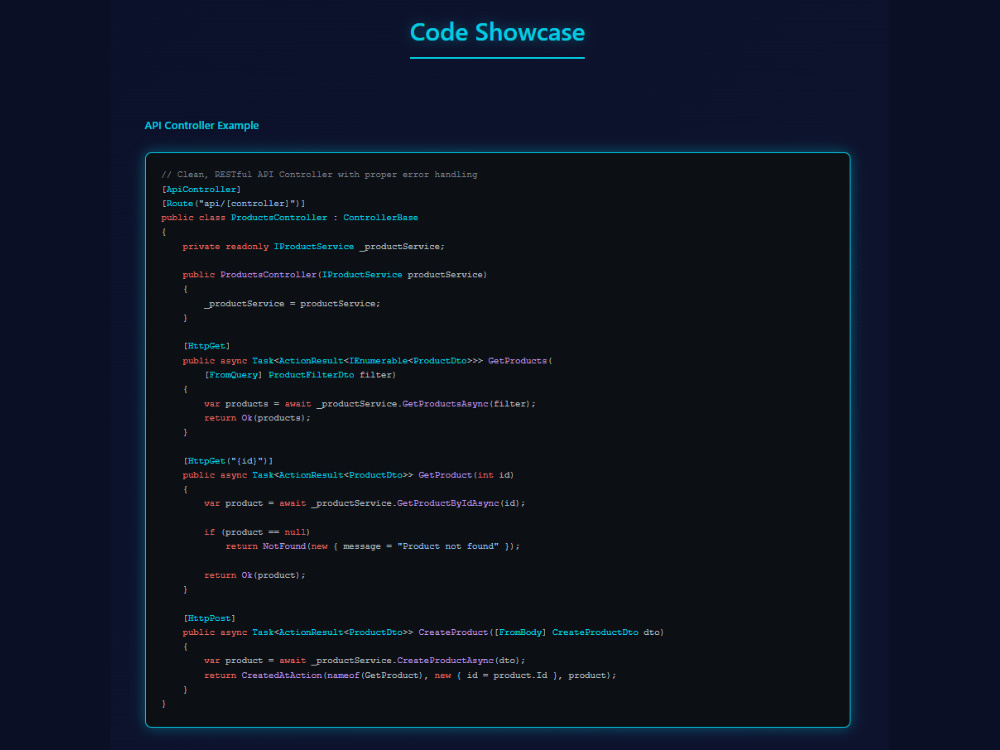Click the CreateProductAsync(dto) call line
Image resolution: width=1000 pixels, height=750 pixels.
[365, 661]
